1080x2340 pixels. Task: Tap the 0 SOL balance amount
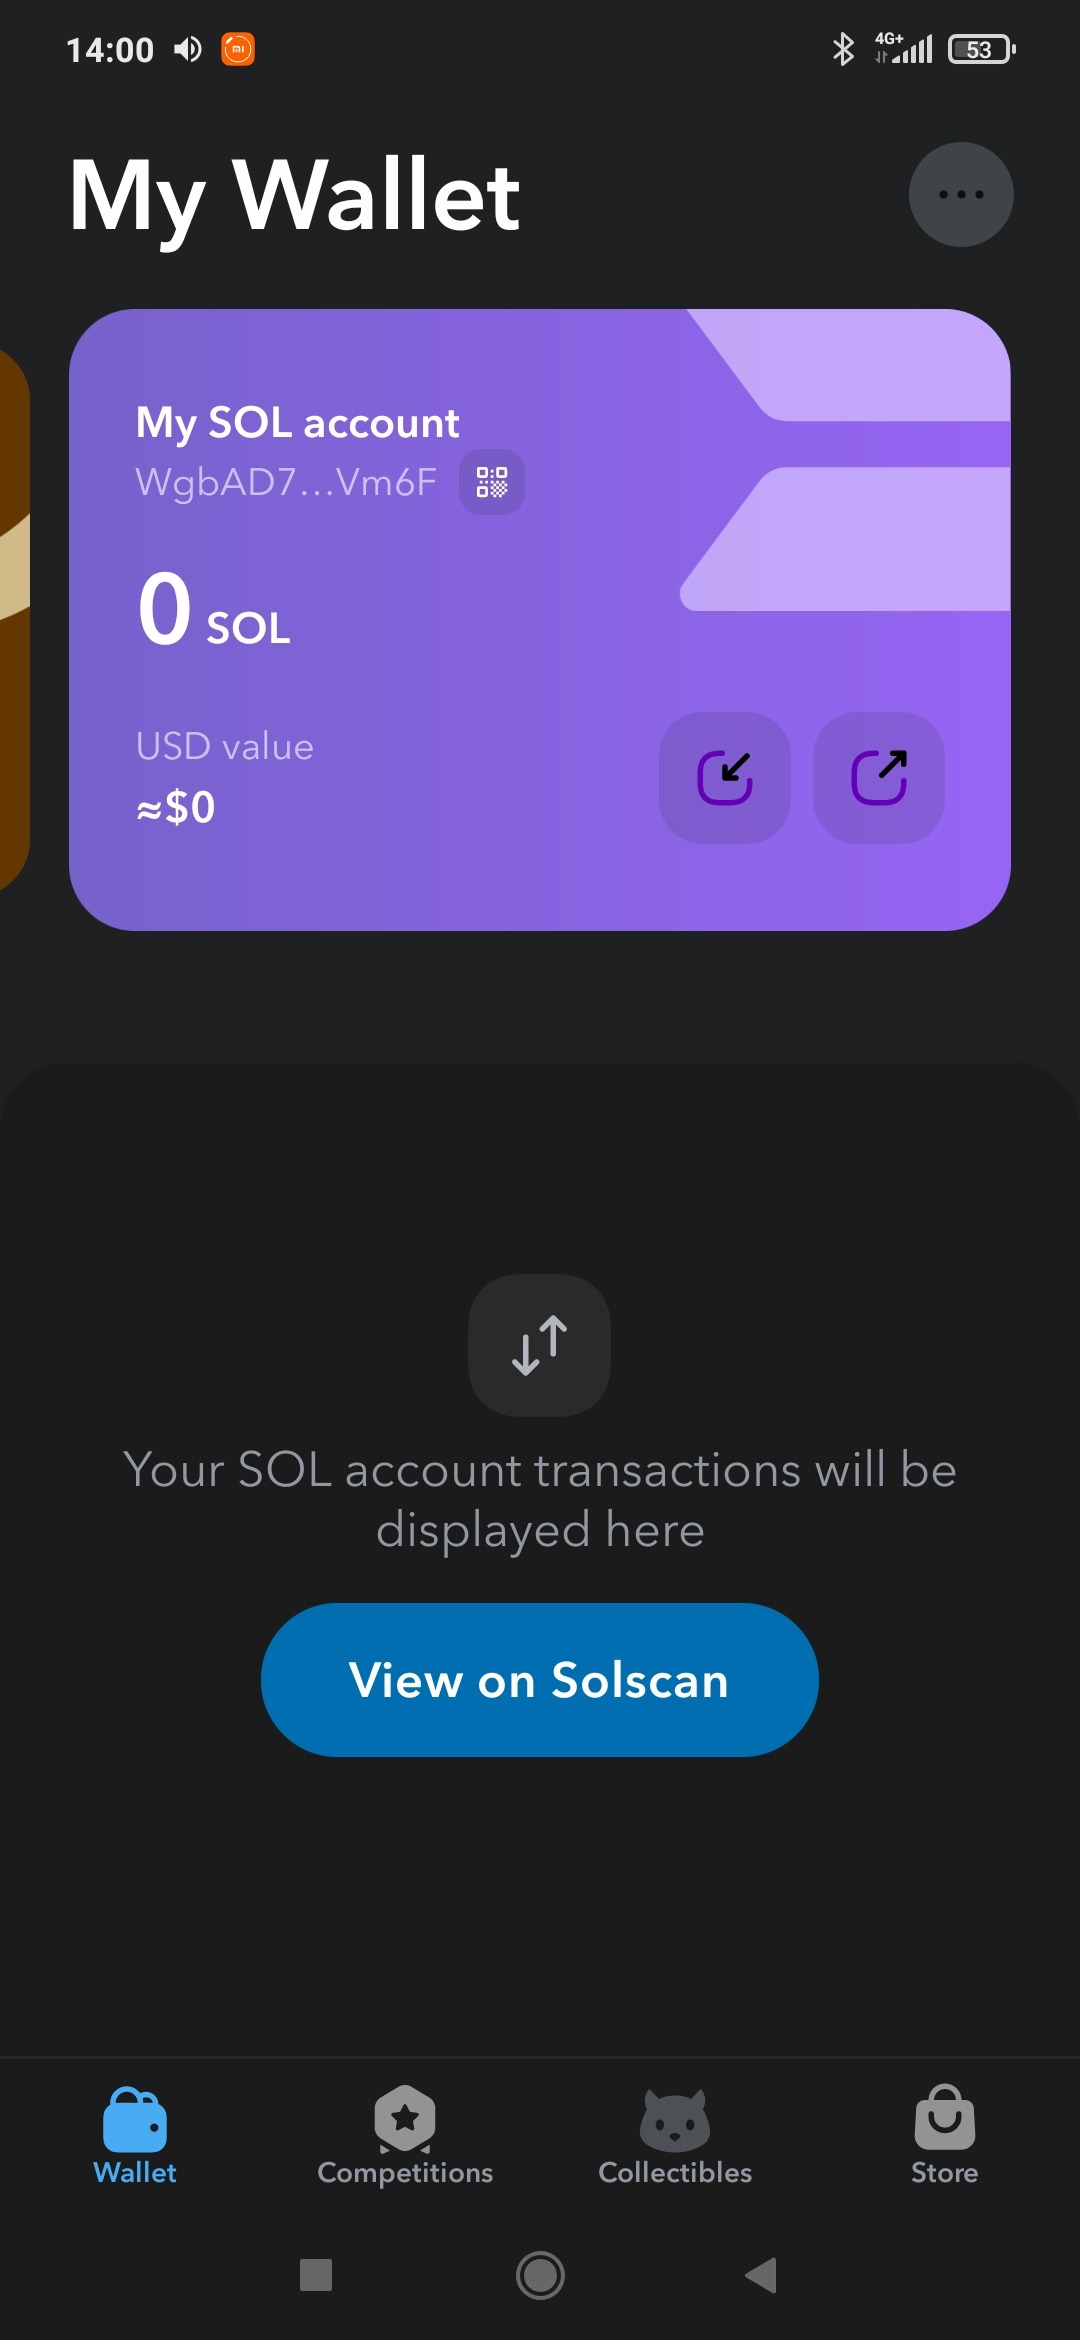pos(213,610)
